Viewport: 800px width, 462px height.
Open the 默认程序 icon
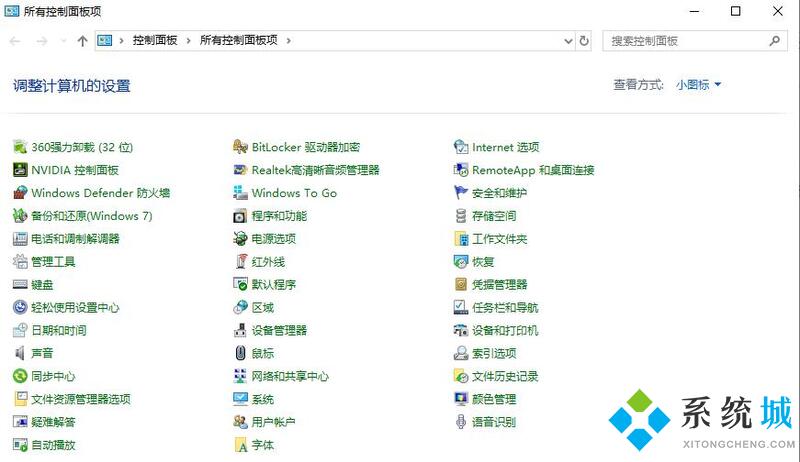coord(240,285)
